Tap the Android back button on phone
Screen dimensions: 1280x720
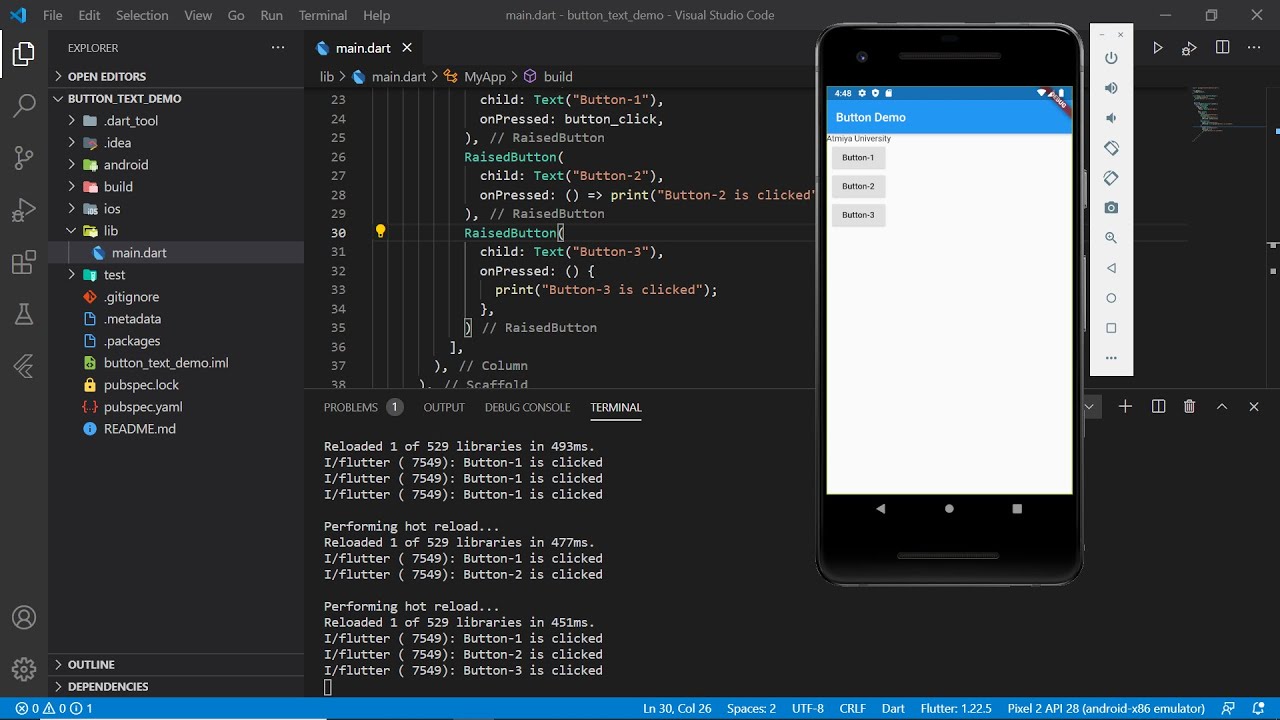[881, 509]
